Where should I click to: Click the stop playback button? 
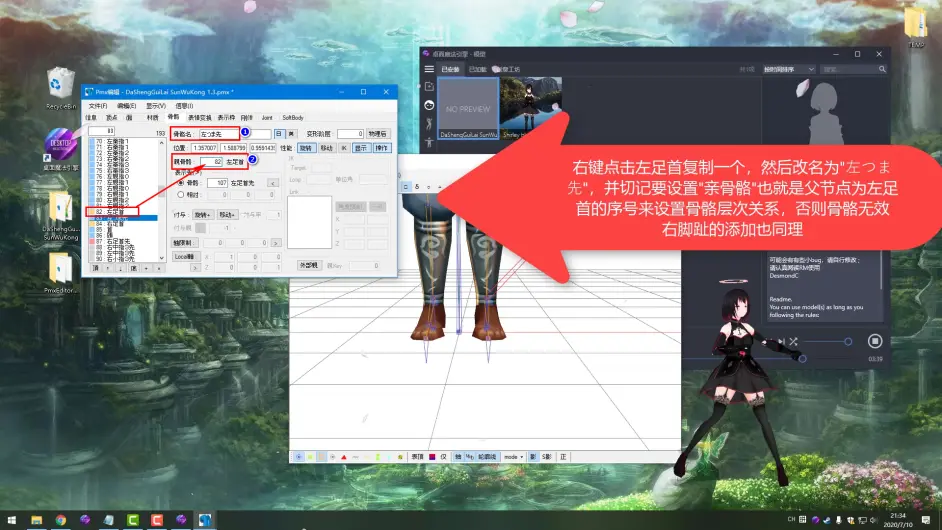point(875,341)
